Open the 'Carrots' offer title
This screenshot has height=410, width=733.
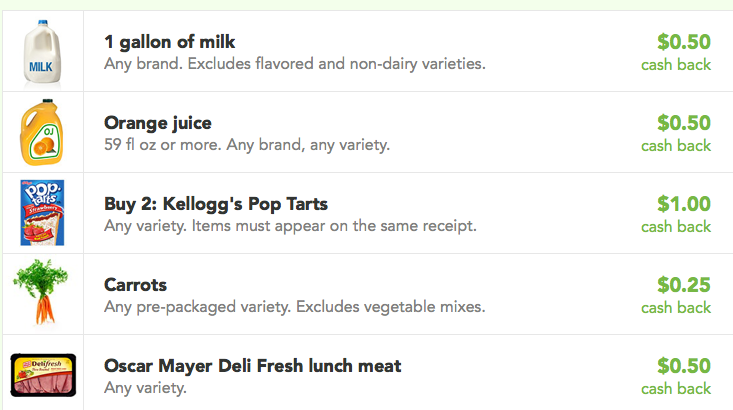(x=135, y=285)
